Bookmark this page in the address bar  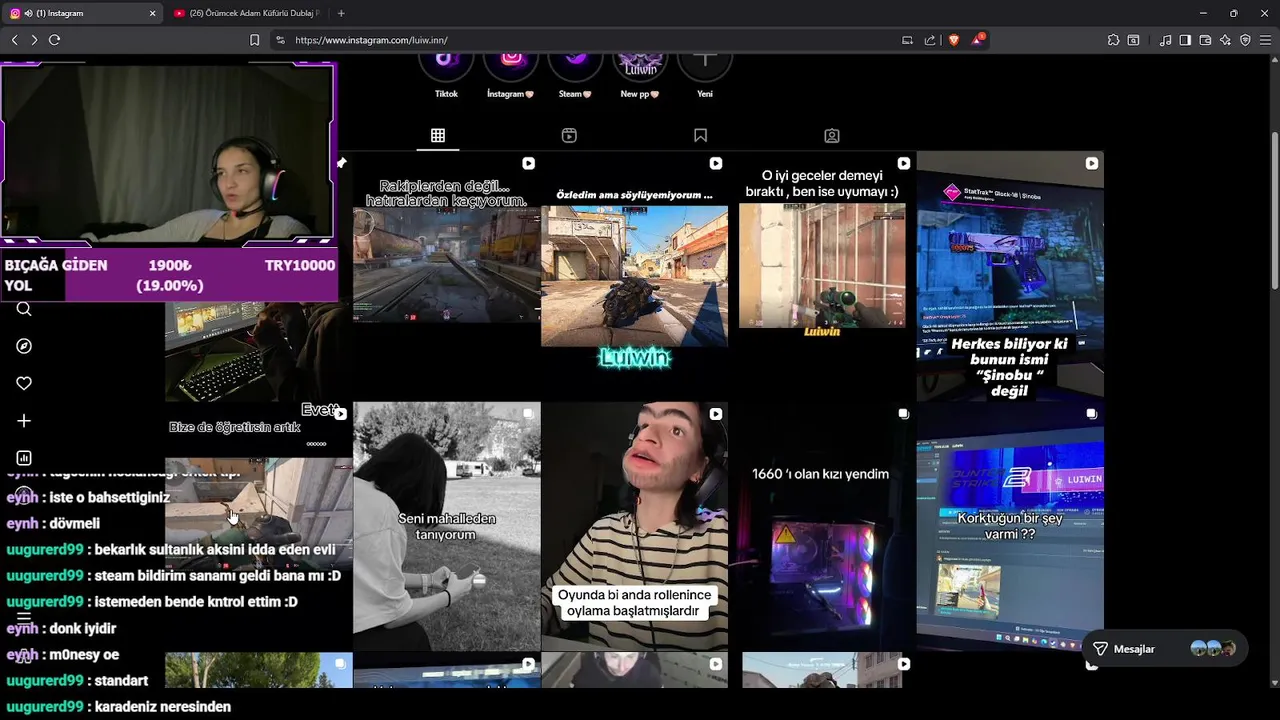click(254, 40)
